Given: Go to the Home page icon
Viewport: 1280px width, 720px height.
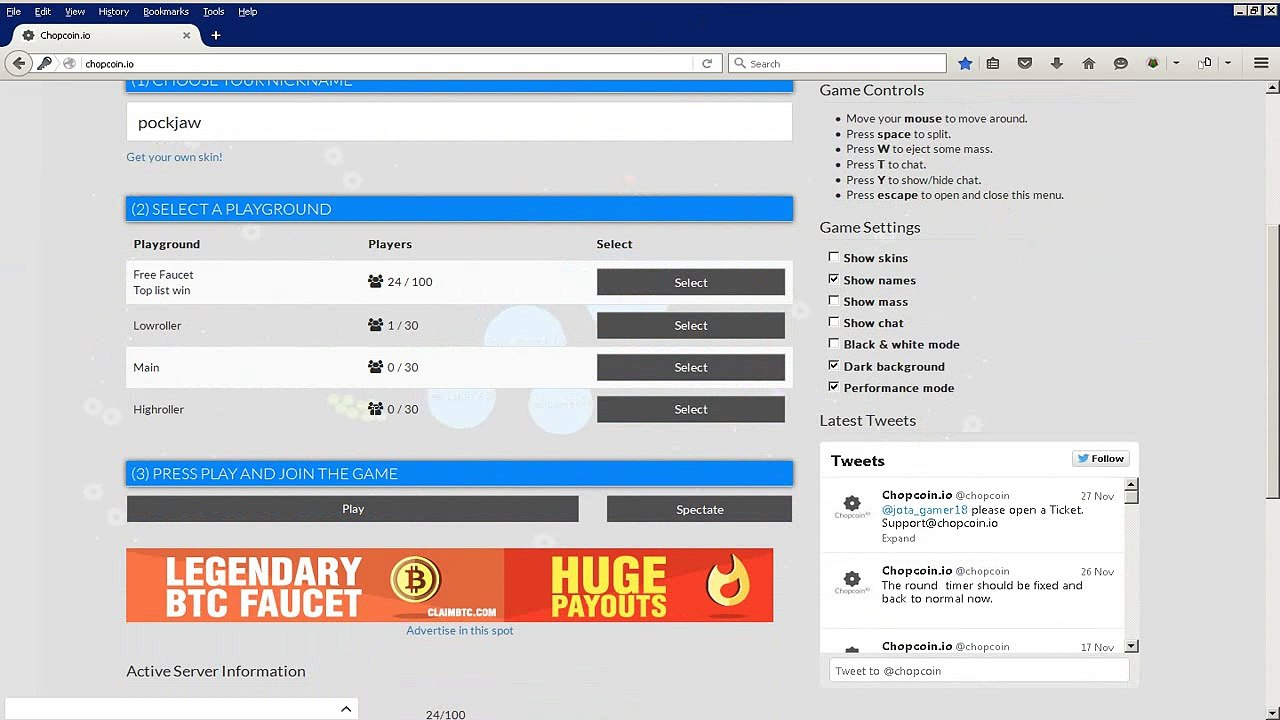Looking at the screenshot, I should coord(1089,63).
